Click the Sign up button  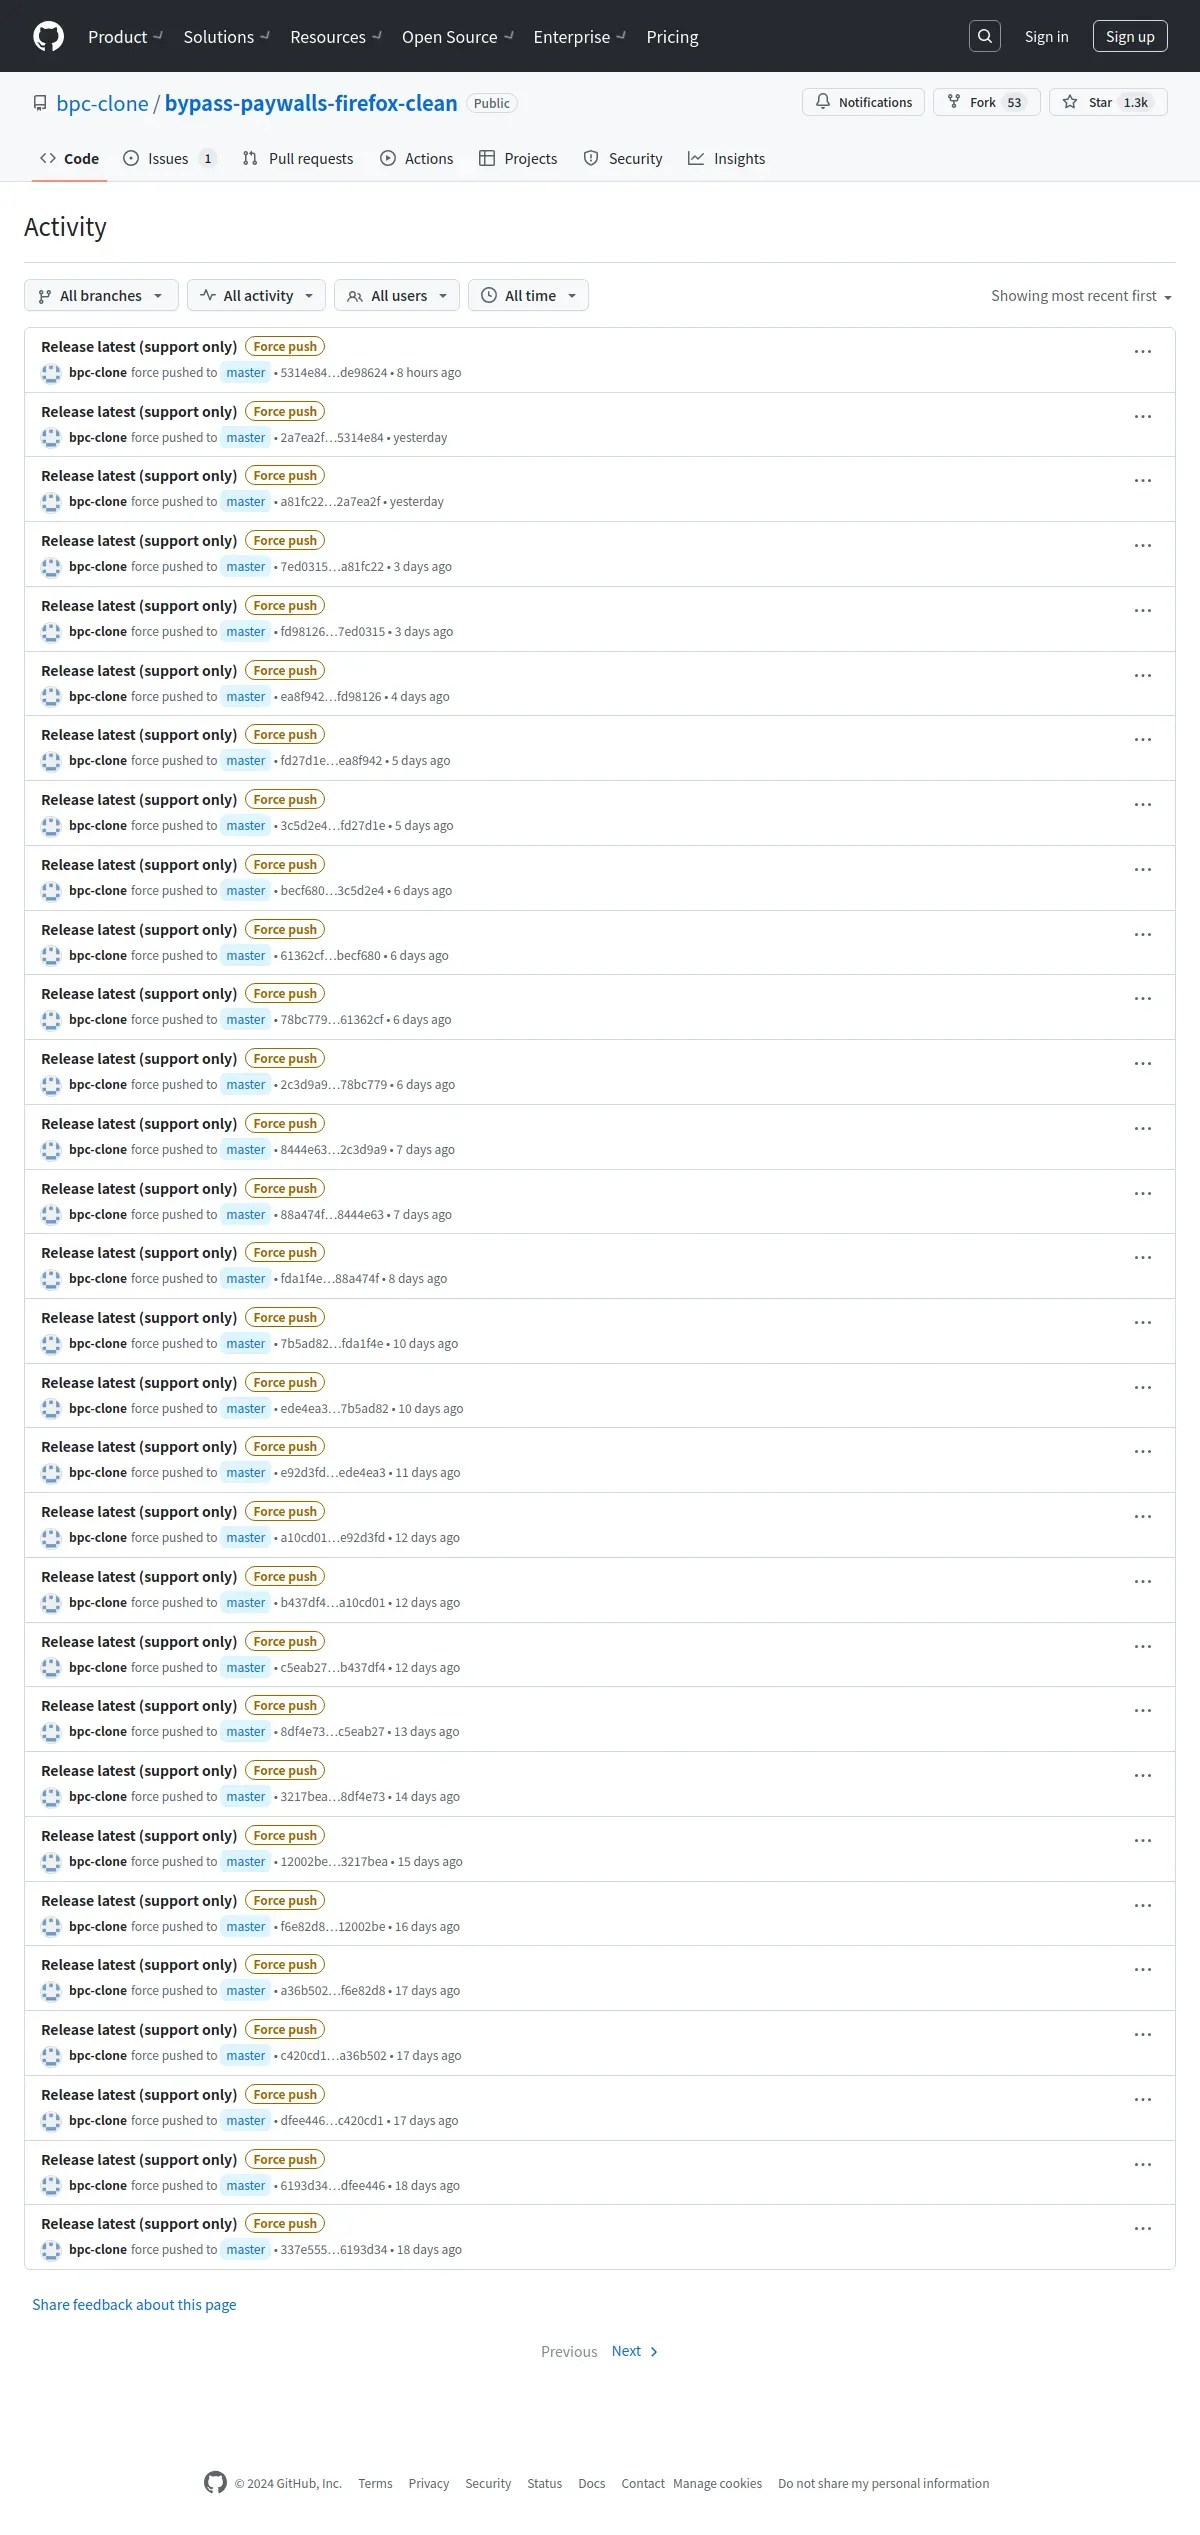point(1130,36)
